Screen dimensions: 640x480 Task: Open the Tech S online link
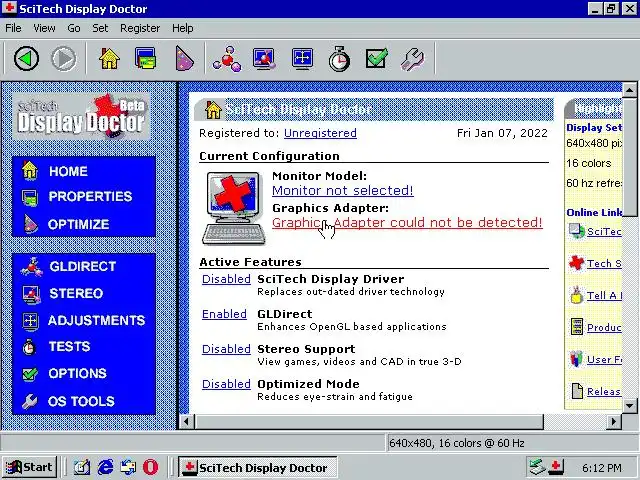pyautogui.click(x=604, y=263)
